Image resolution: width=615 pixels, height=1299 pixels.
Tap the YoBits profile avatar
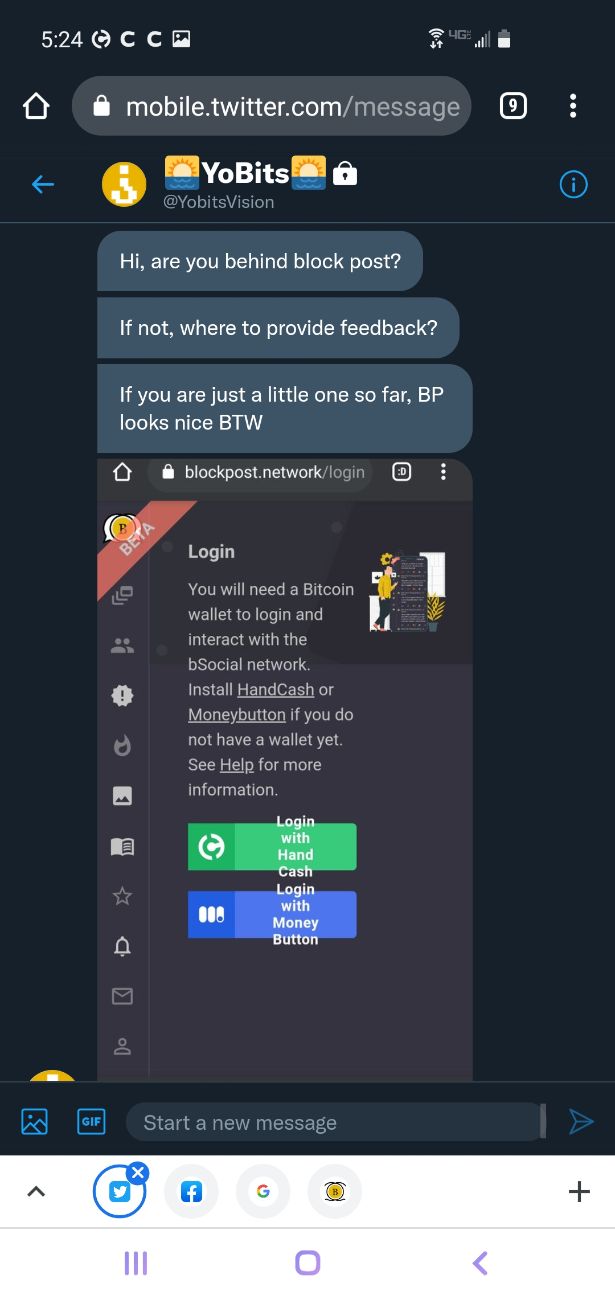click(x=125, y=185)
